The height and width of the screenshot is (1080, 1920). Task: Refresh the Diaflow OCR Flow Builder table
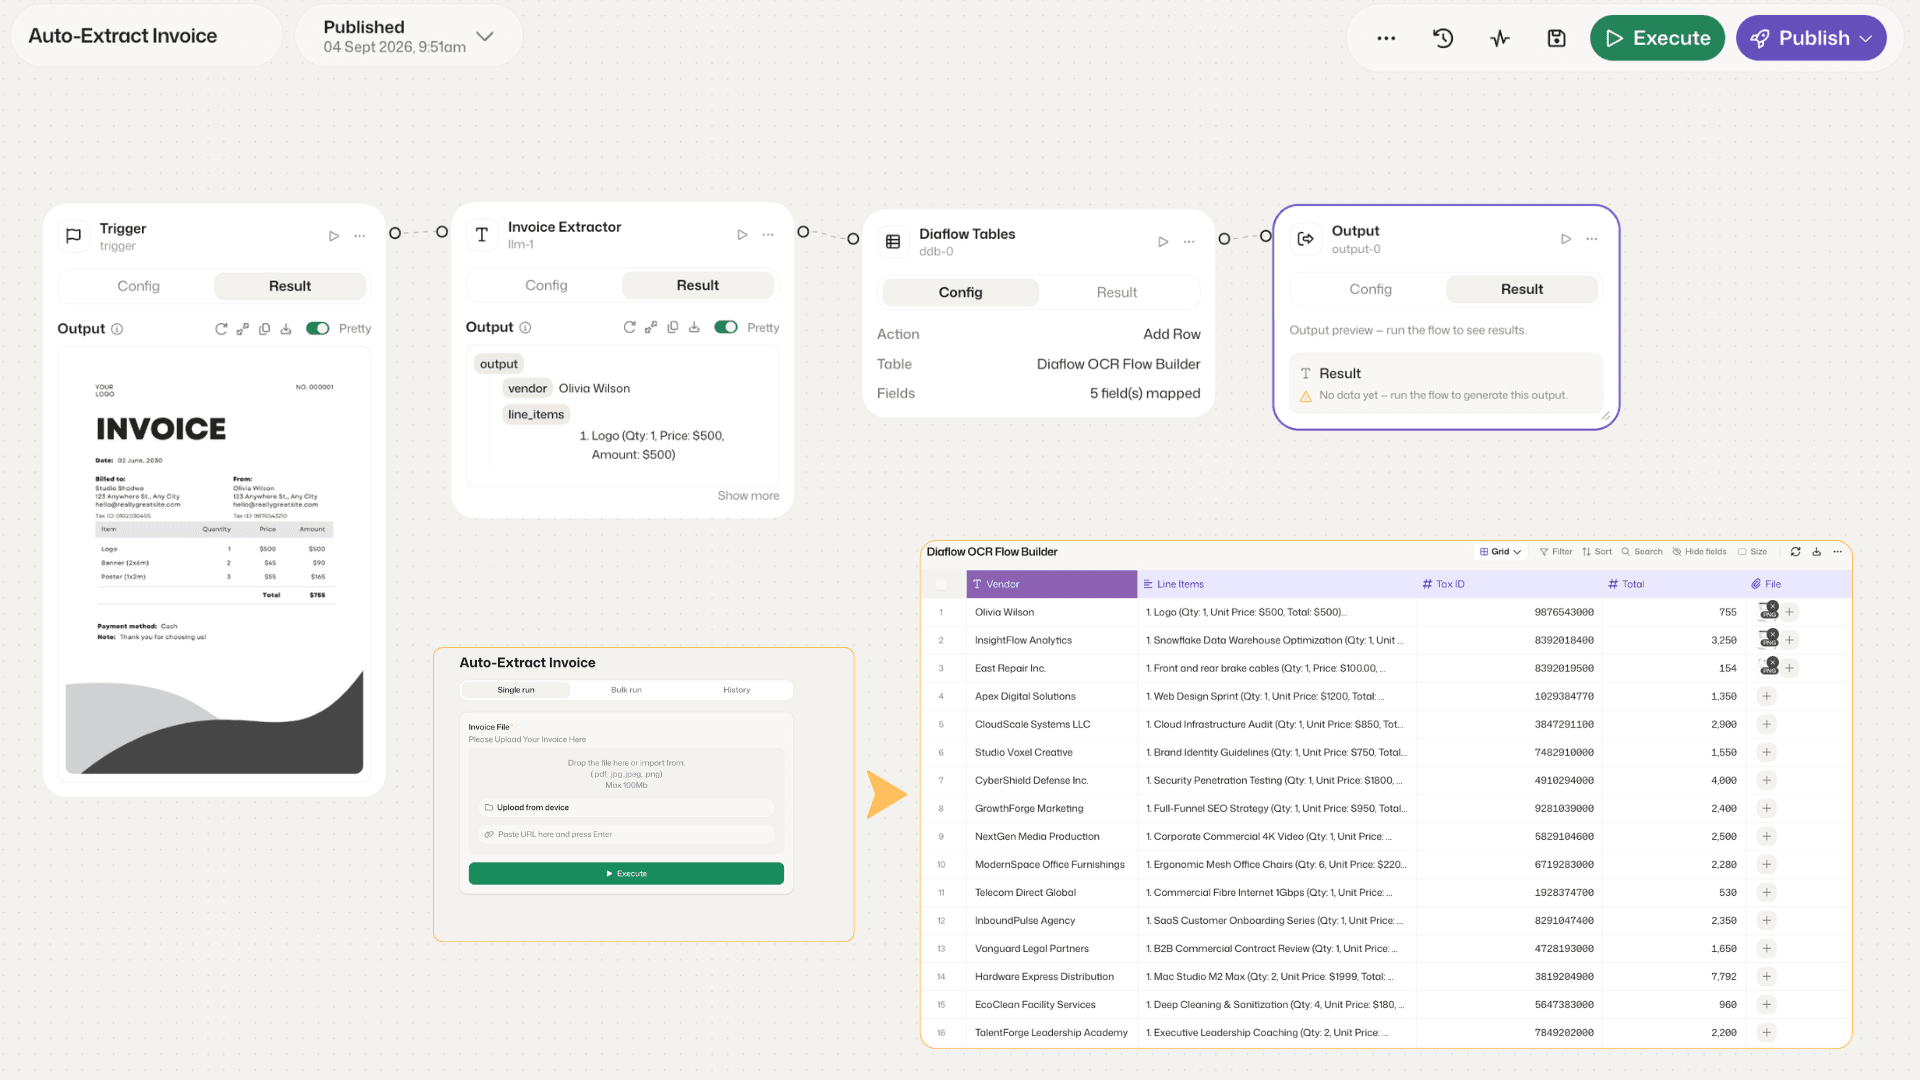click(x=1795, y=552)
